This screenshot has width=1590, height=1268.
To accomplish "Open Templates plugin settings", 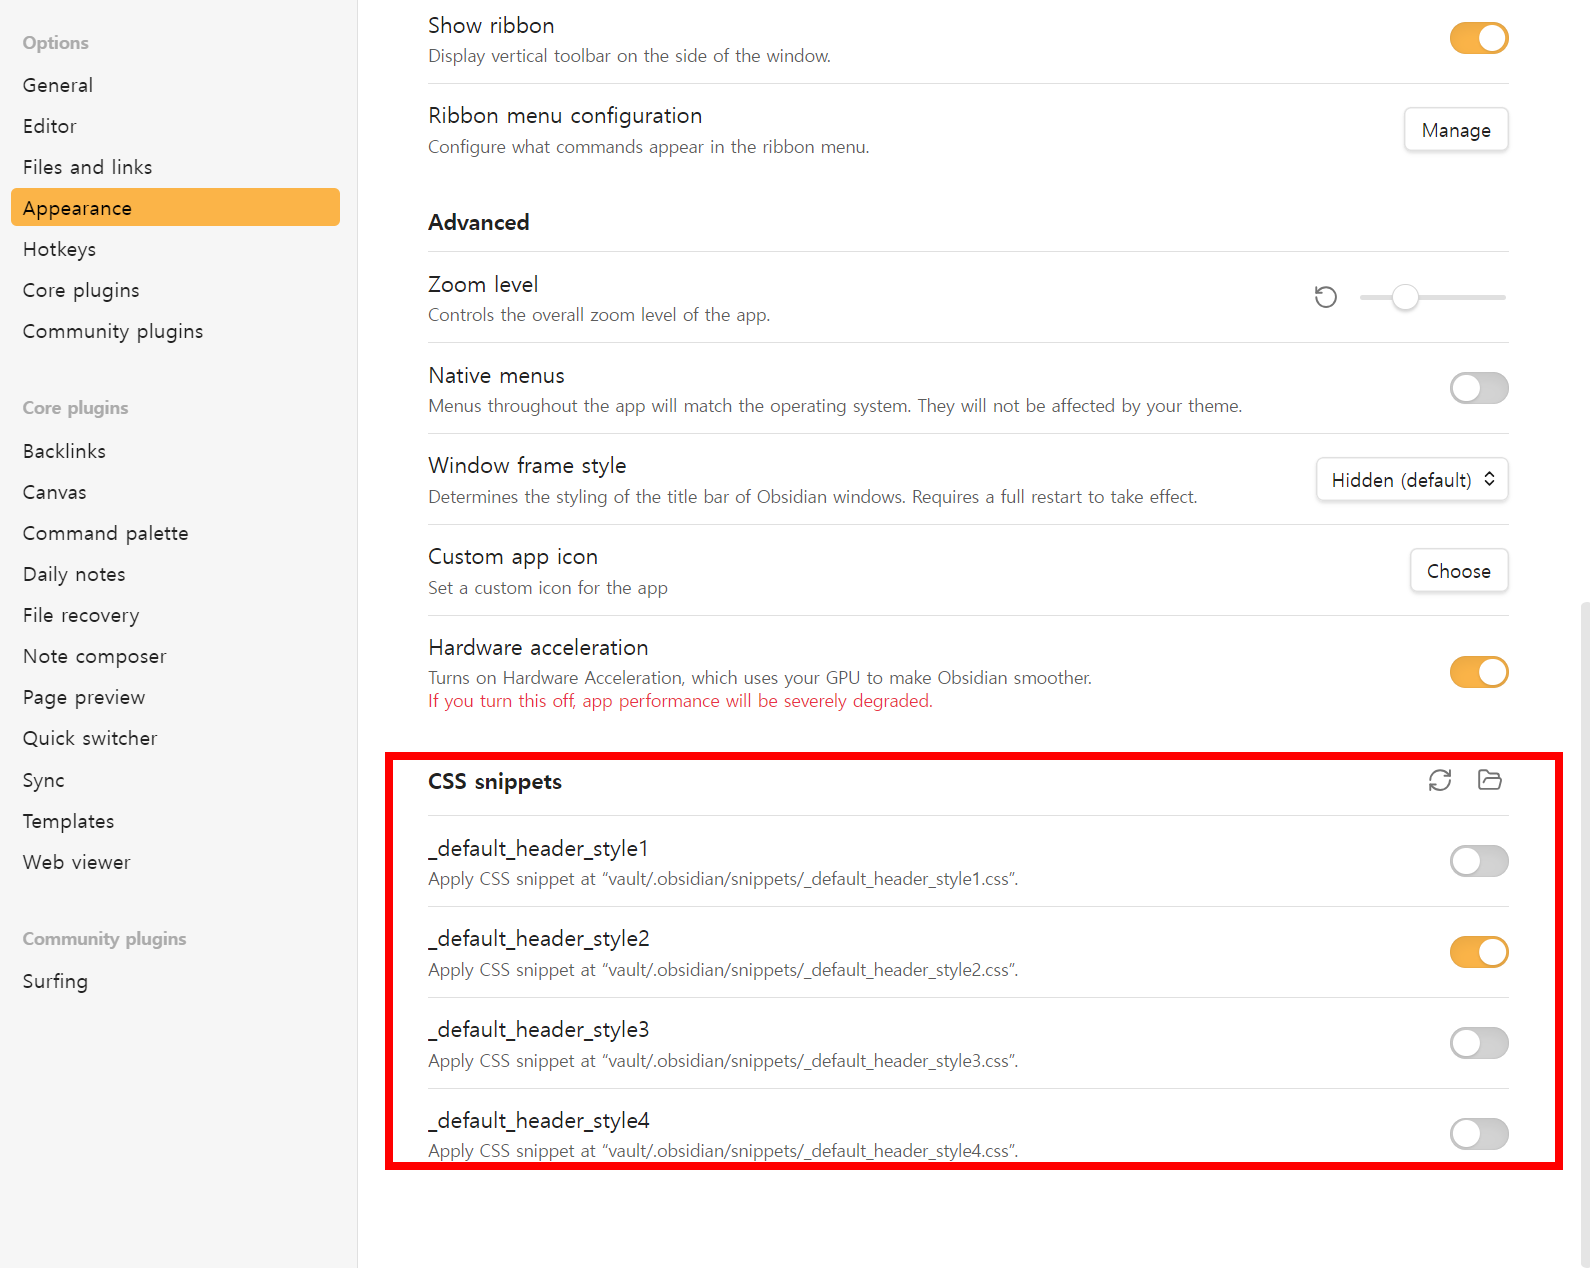I will [175, 821].
